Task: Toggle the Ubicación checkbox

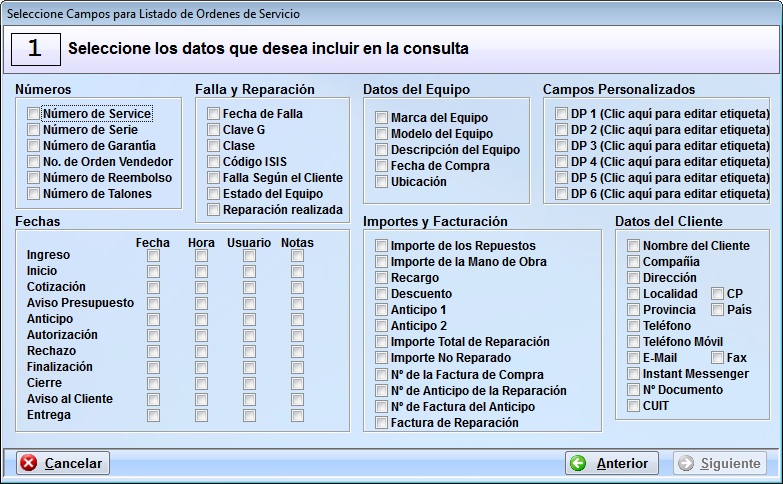Action: coord(382,182)
